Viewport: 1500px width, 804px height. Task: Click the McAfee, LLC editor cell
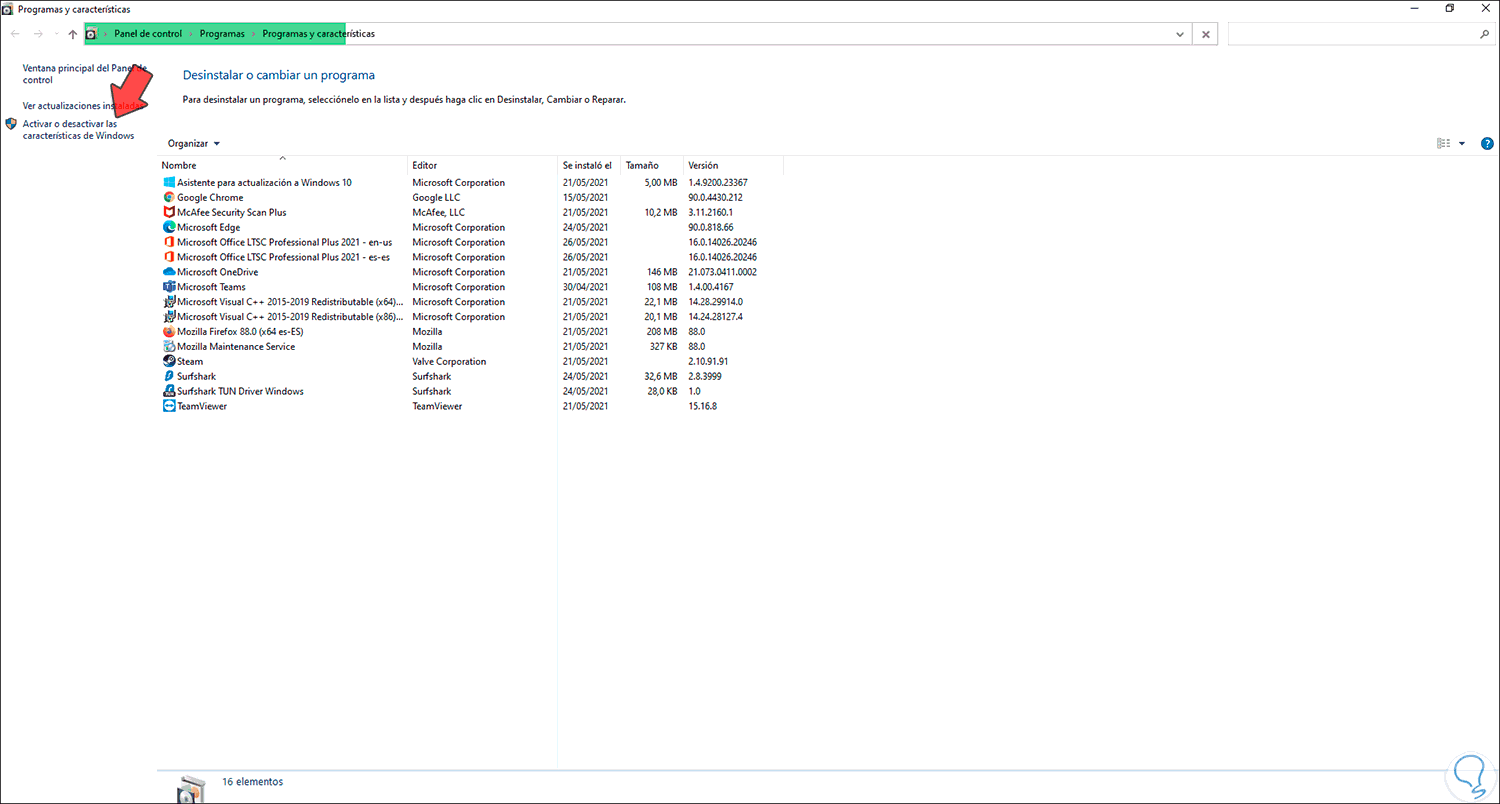tap(438, 213)
